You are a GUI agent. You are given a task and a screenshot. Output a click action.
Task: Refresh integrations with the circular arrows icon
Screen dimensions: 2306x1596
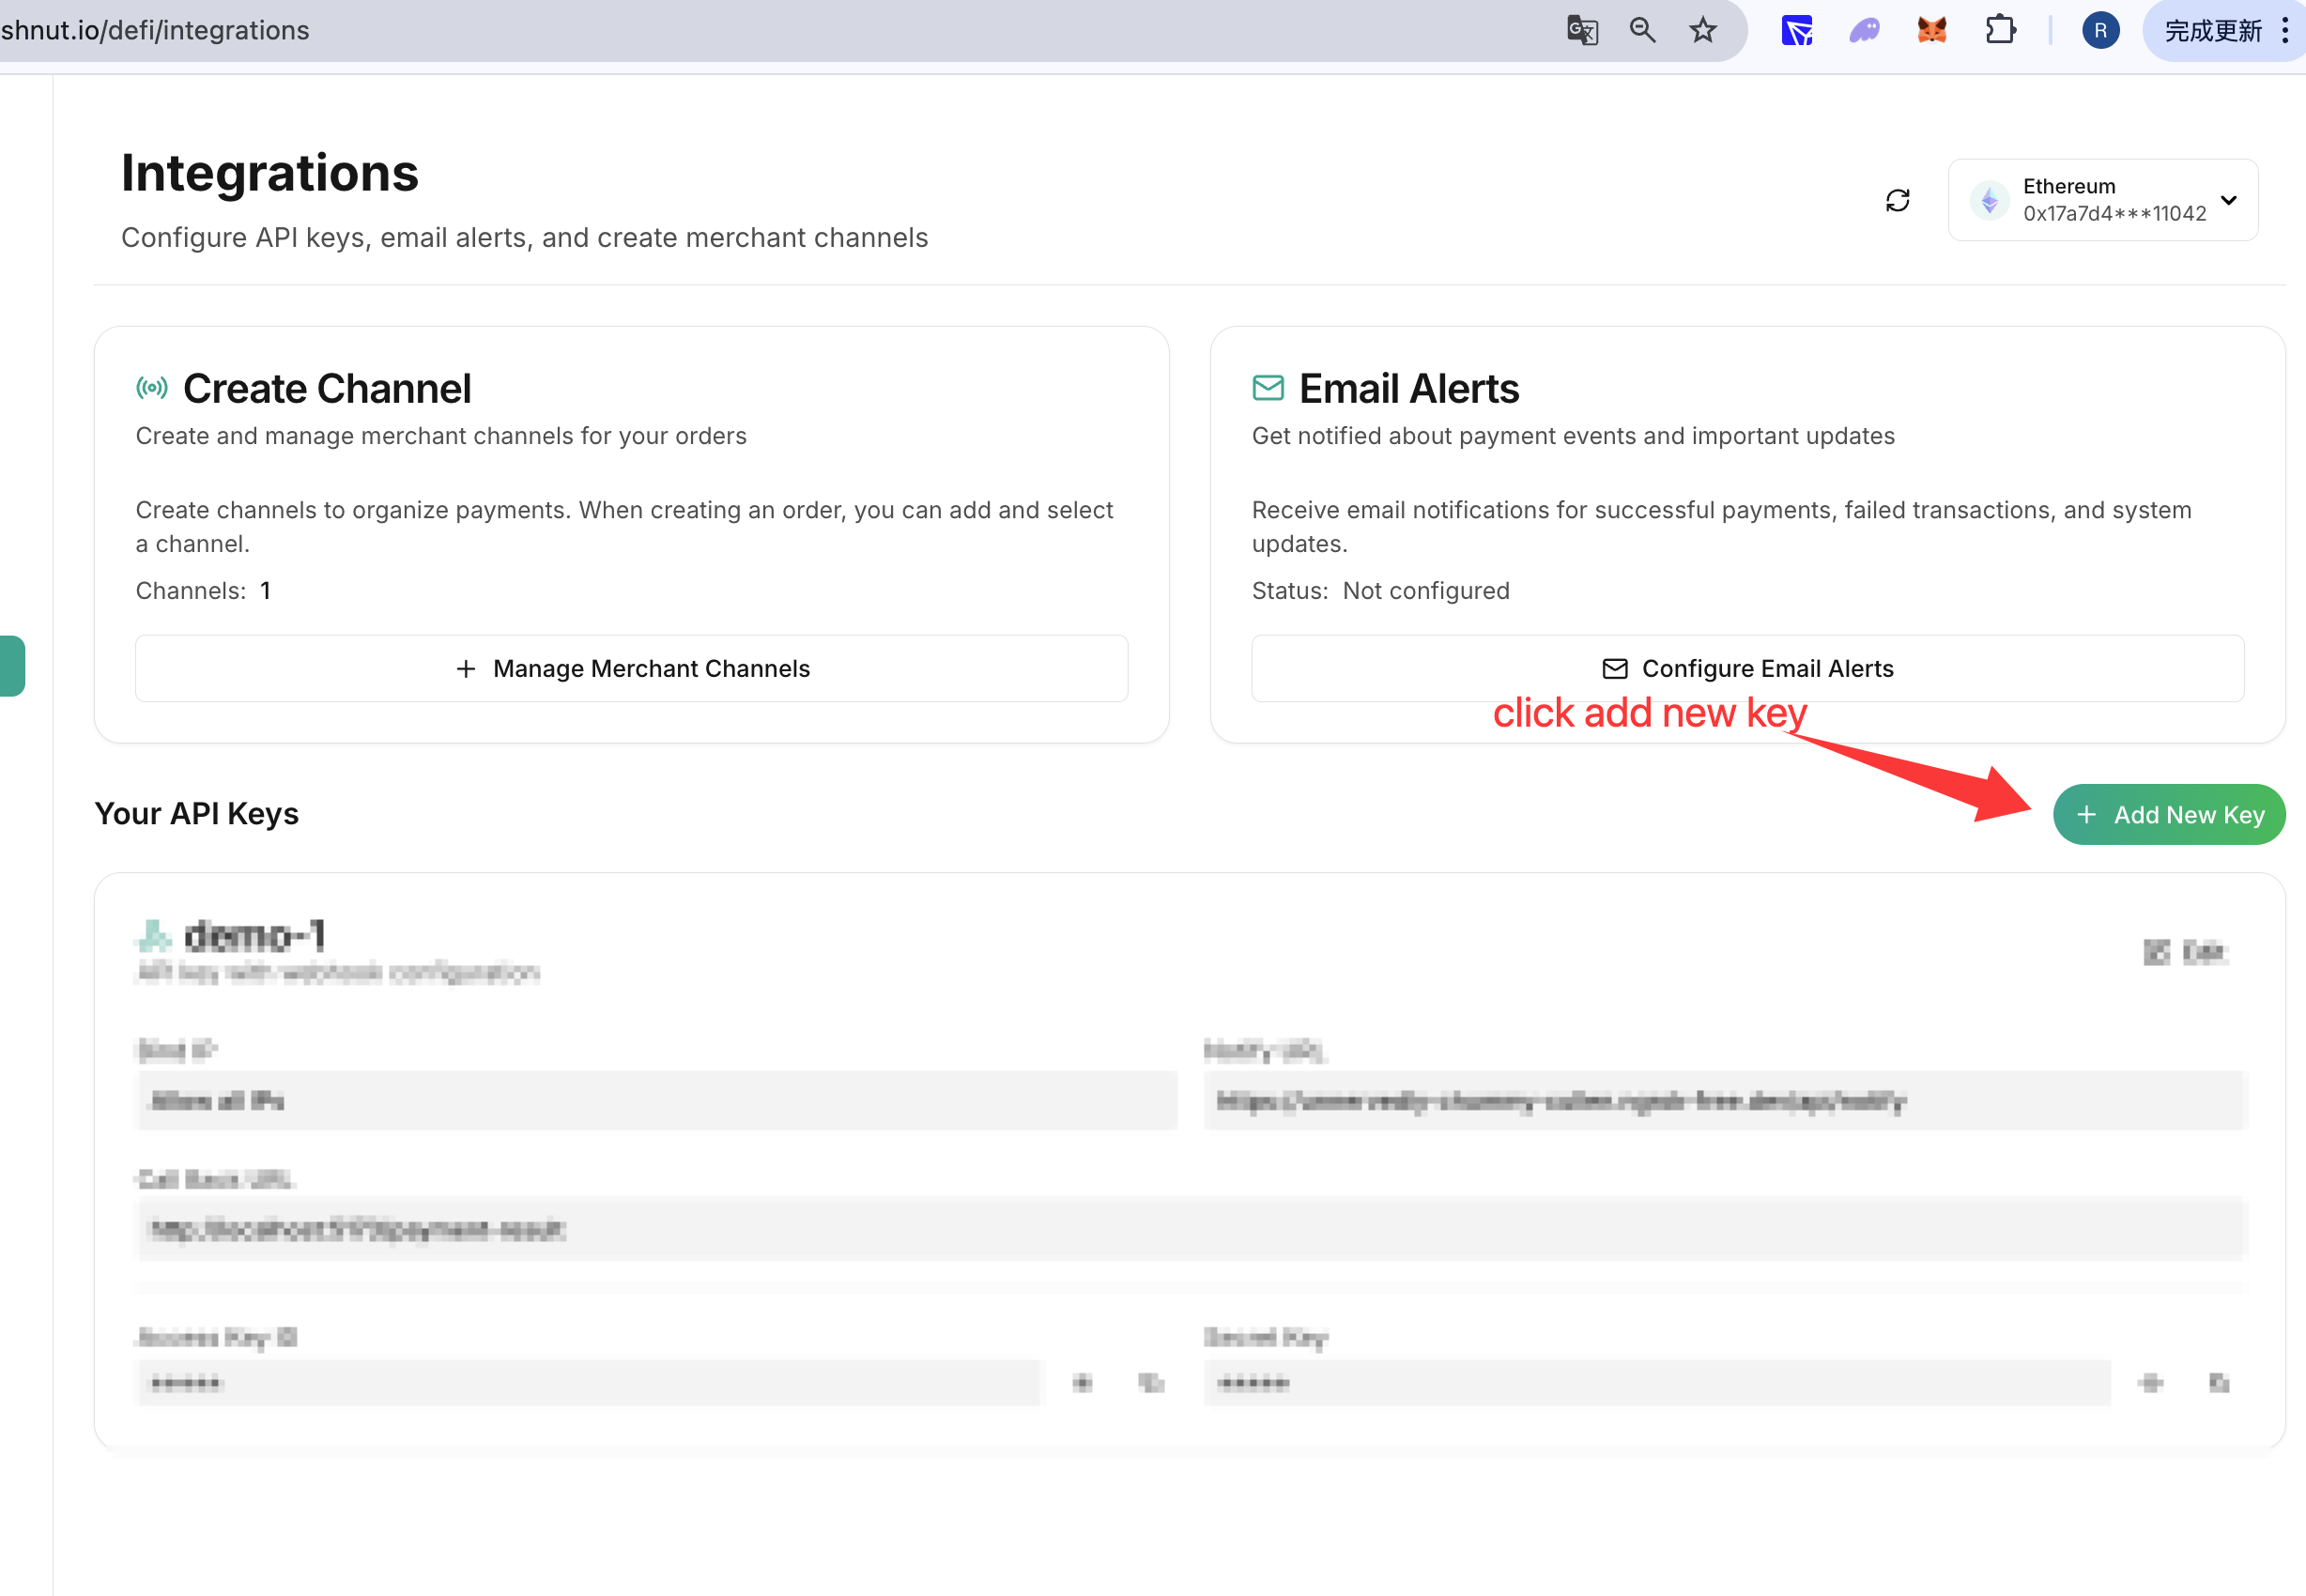point(1897,200)
